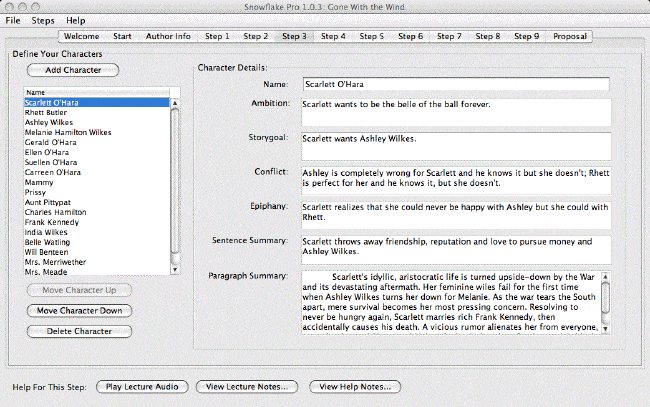
Task: Click in the Name input field
Action: [456, 84]
